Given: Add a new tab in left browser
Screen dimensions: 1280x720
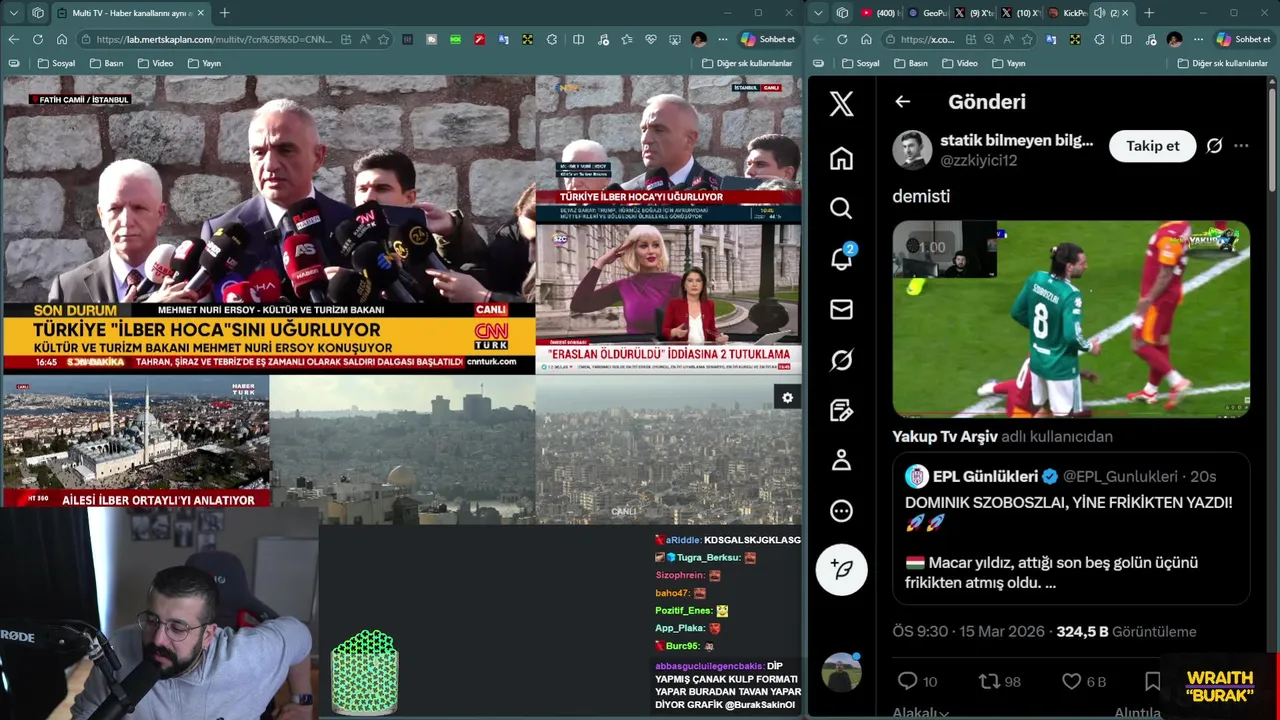Looking at the screenshot, I should tap(224, 13).
